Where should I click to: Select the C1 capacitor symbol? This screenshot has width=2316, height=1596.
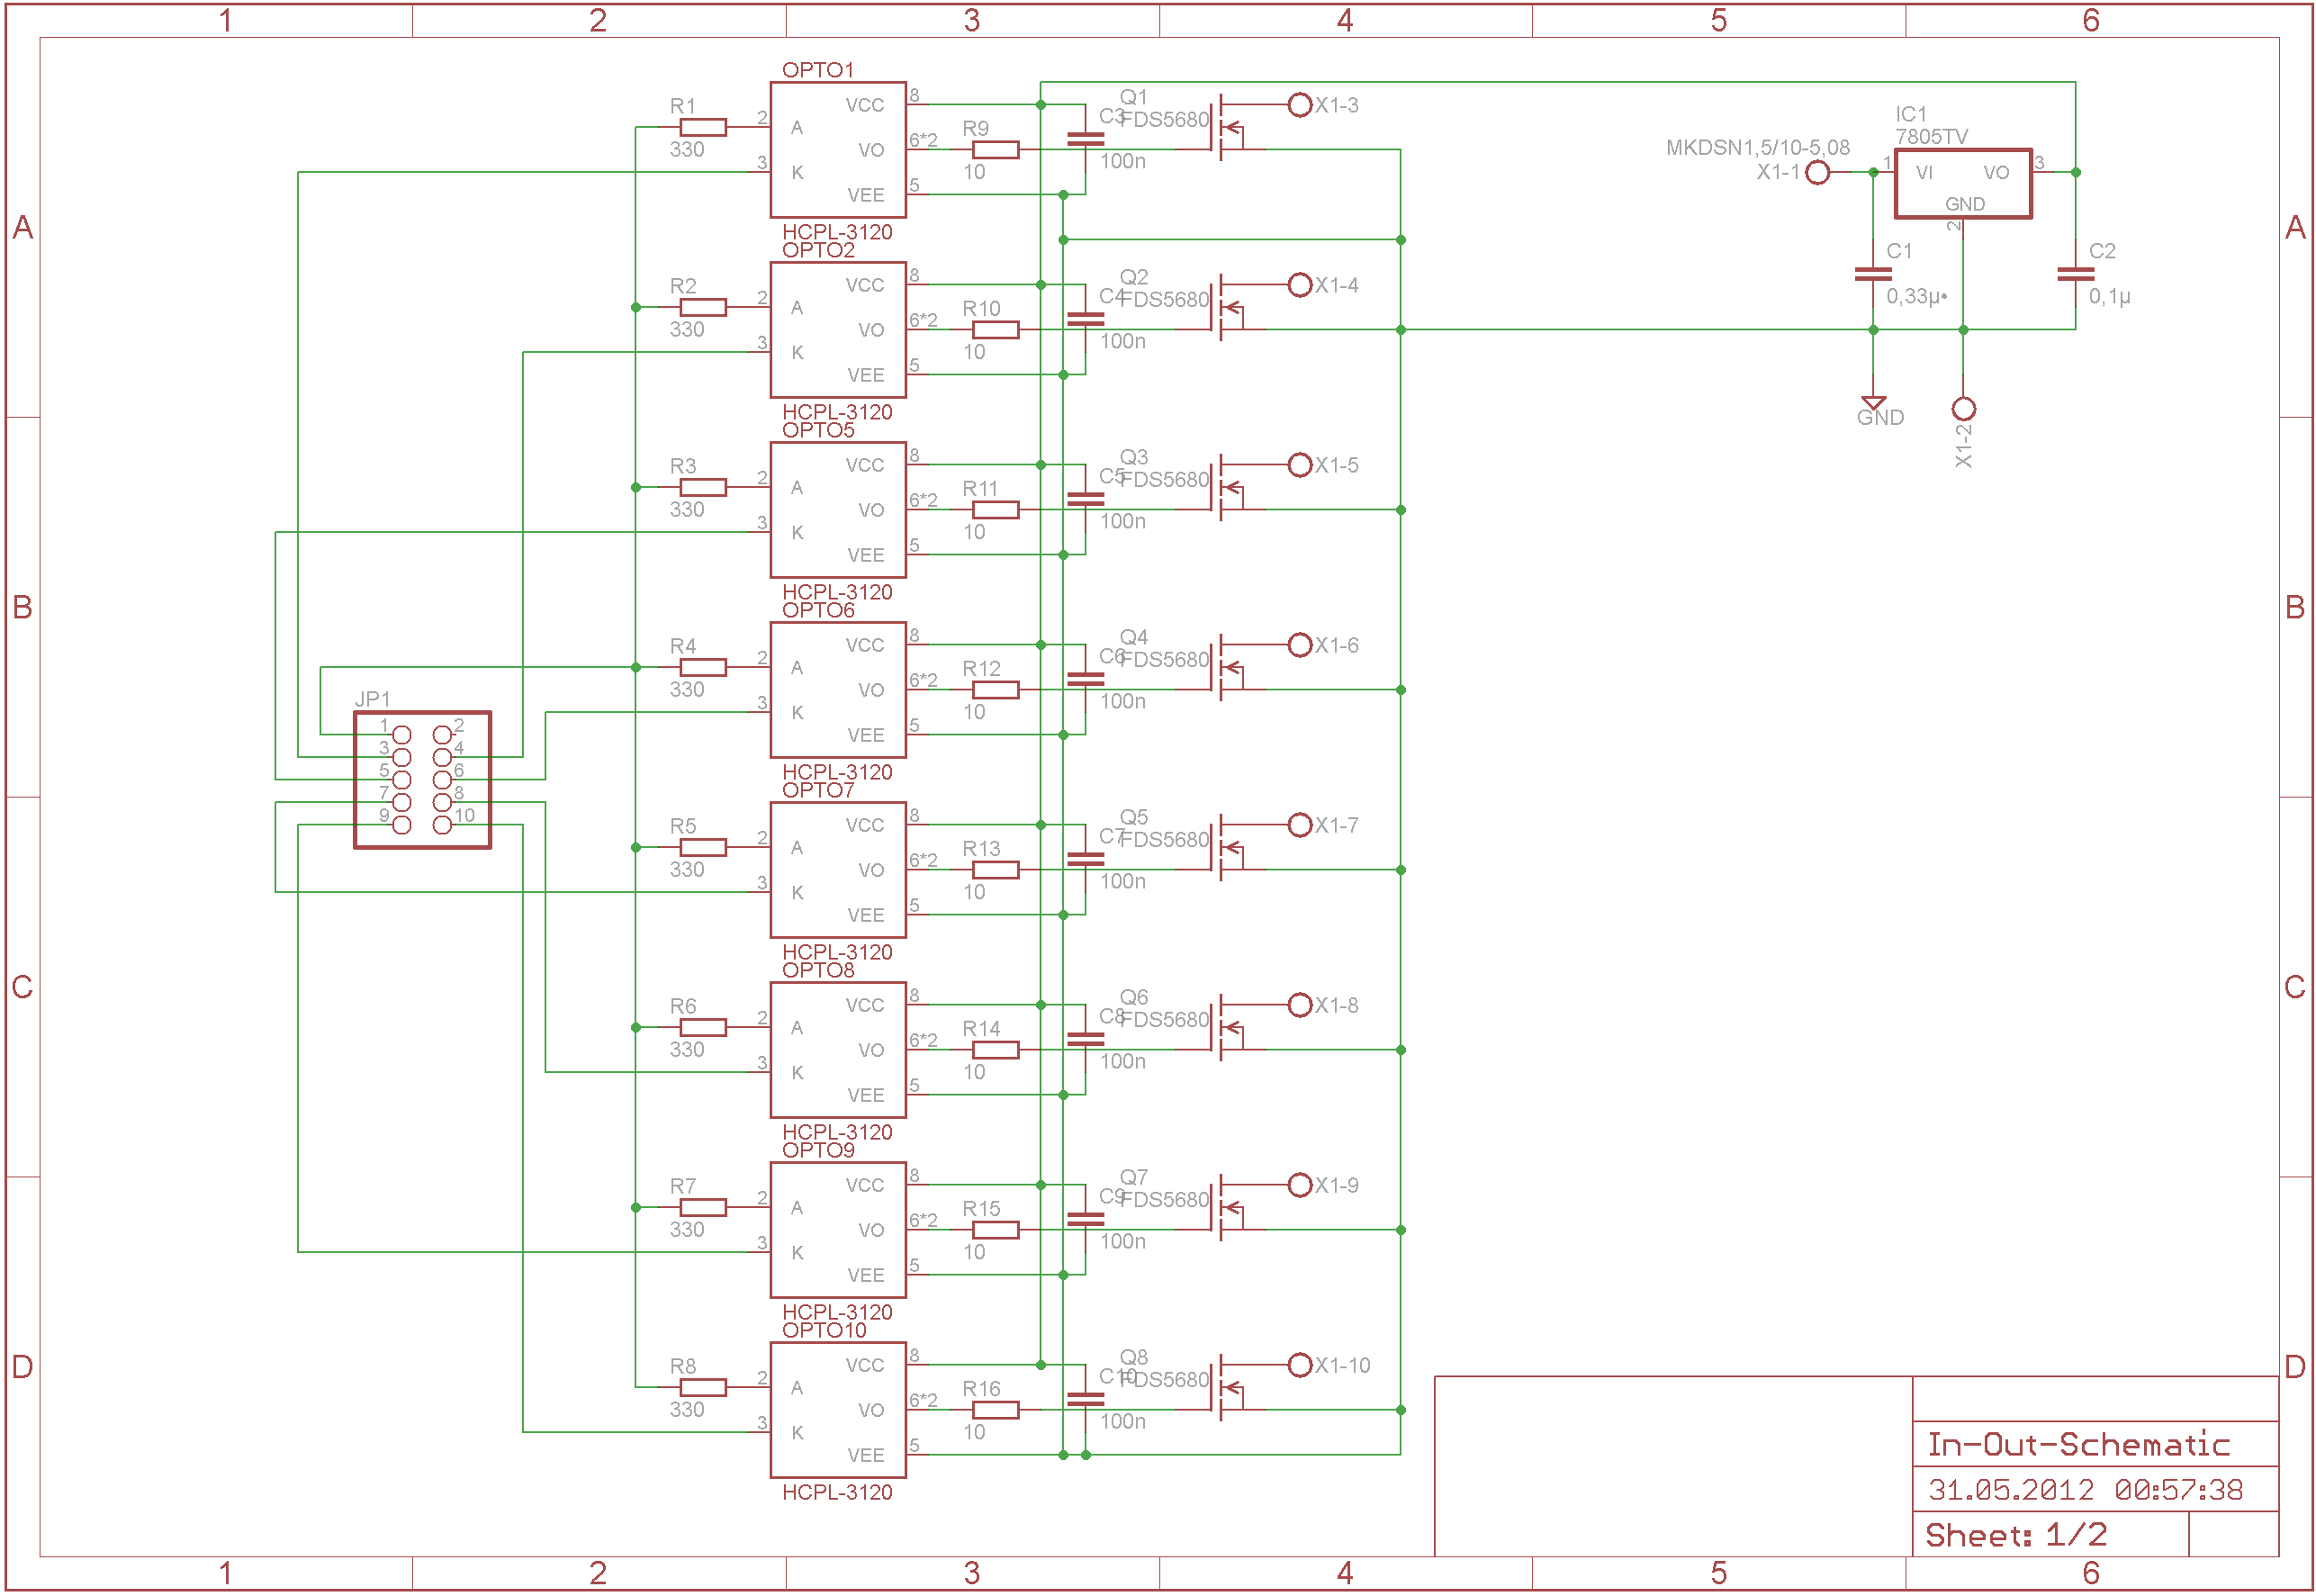[x=1873, y=274]
